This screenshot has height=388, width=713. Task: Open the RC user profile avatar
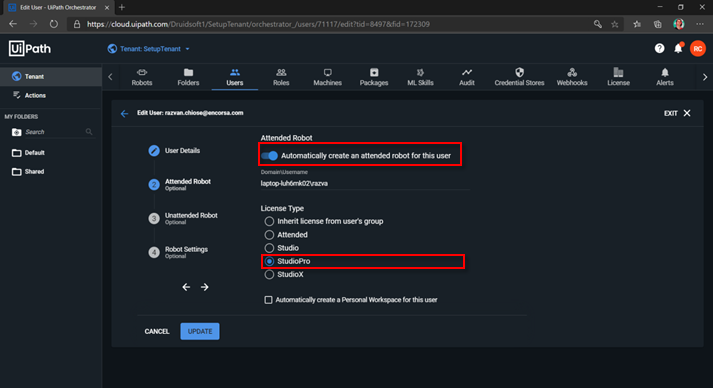click(698, 48)
